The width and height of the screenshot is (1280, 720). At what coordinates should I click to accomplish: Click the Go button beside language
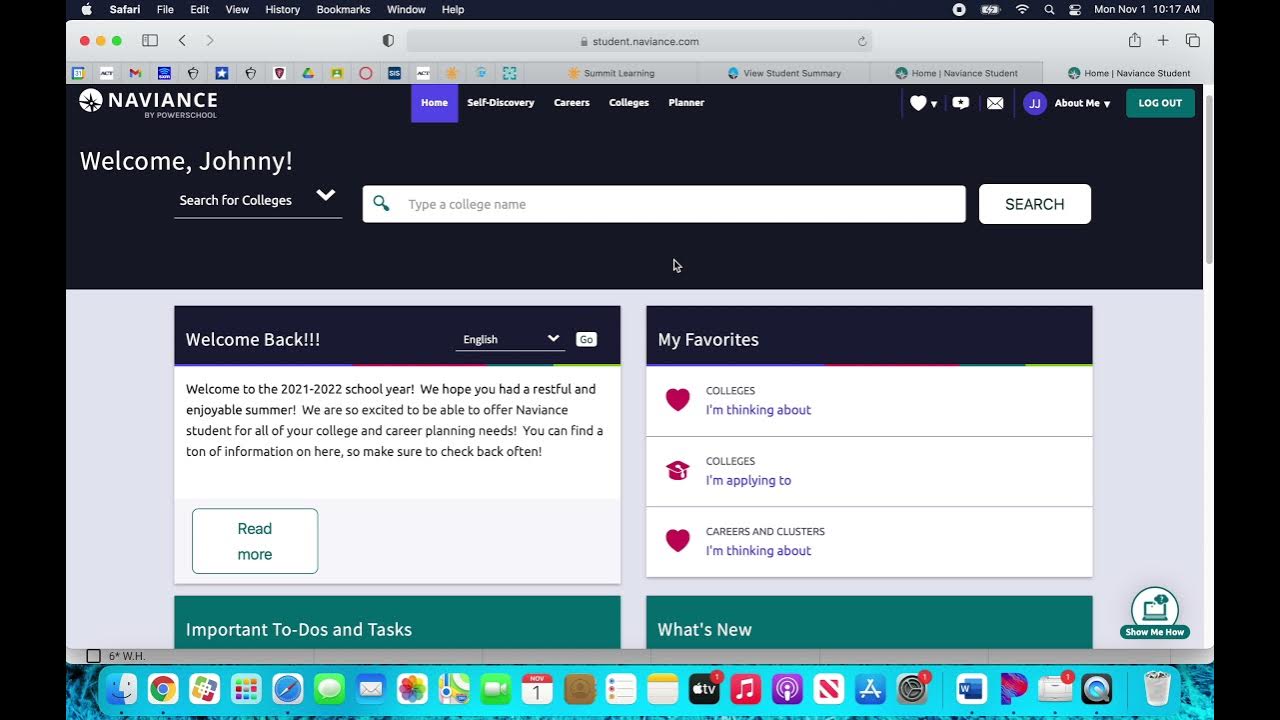coord(586,340)
